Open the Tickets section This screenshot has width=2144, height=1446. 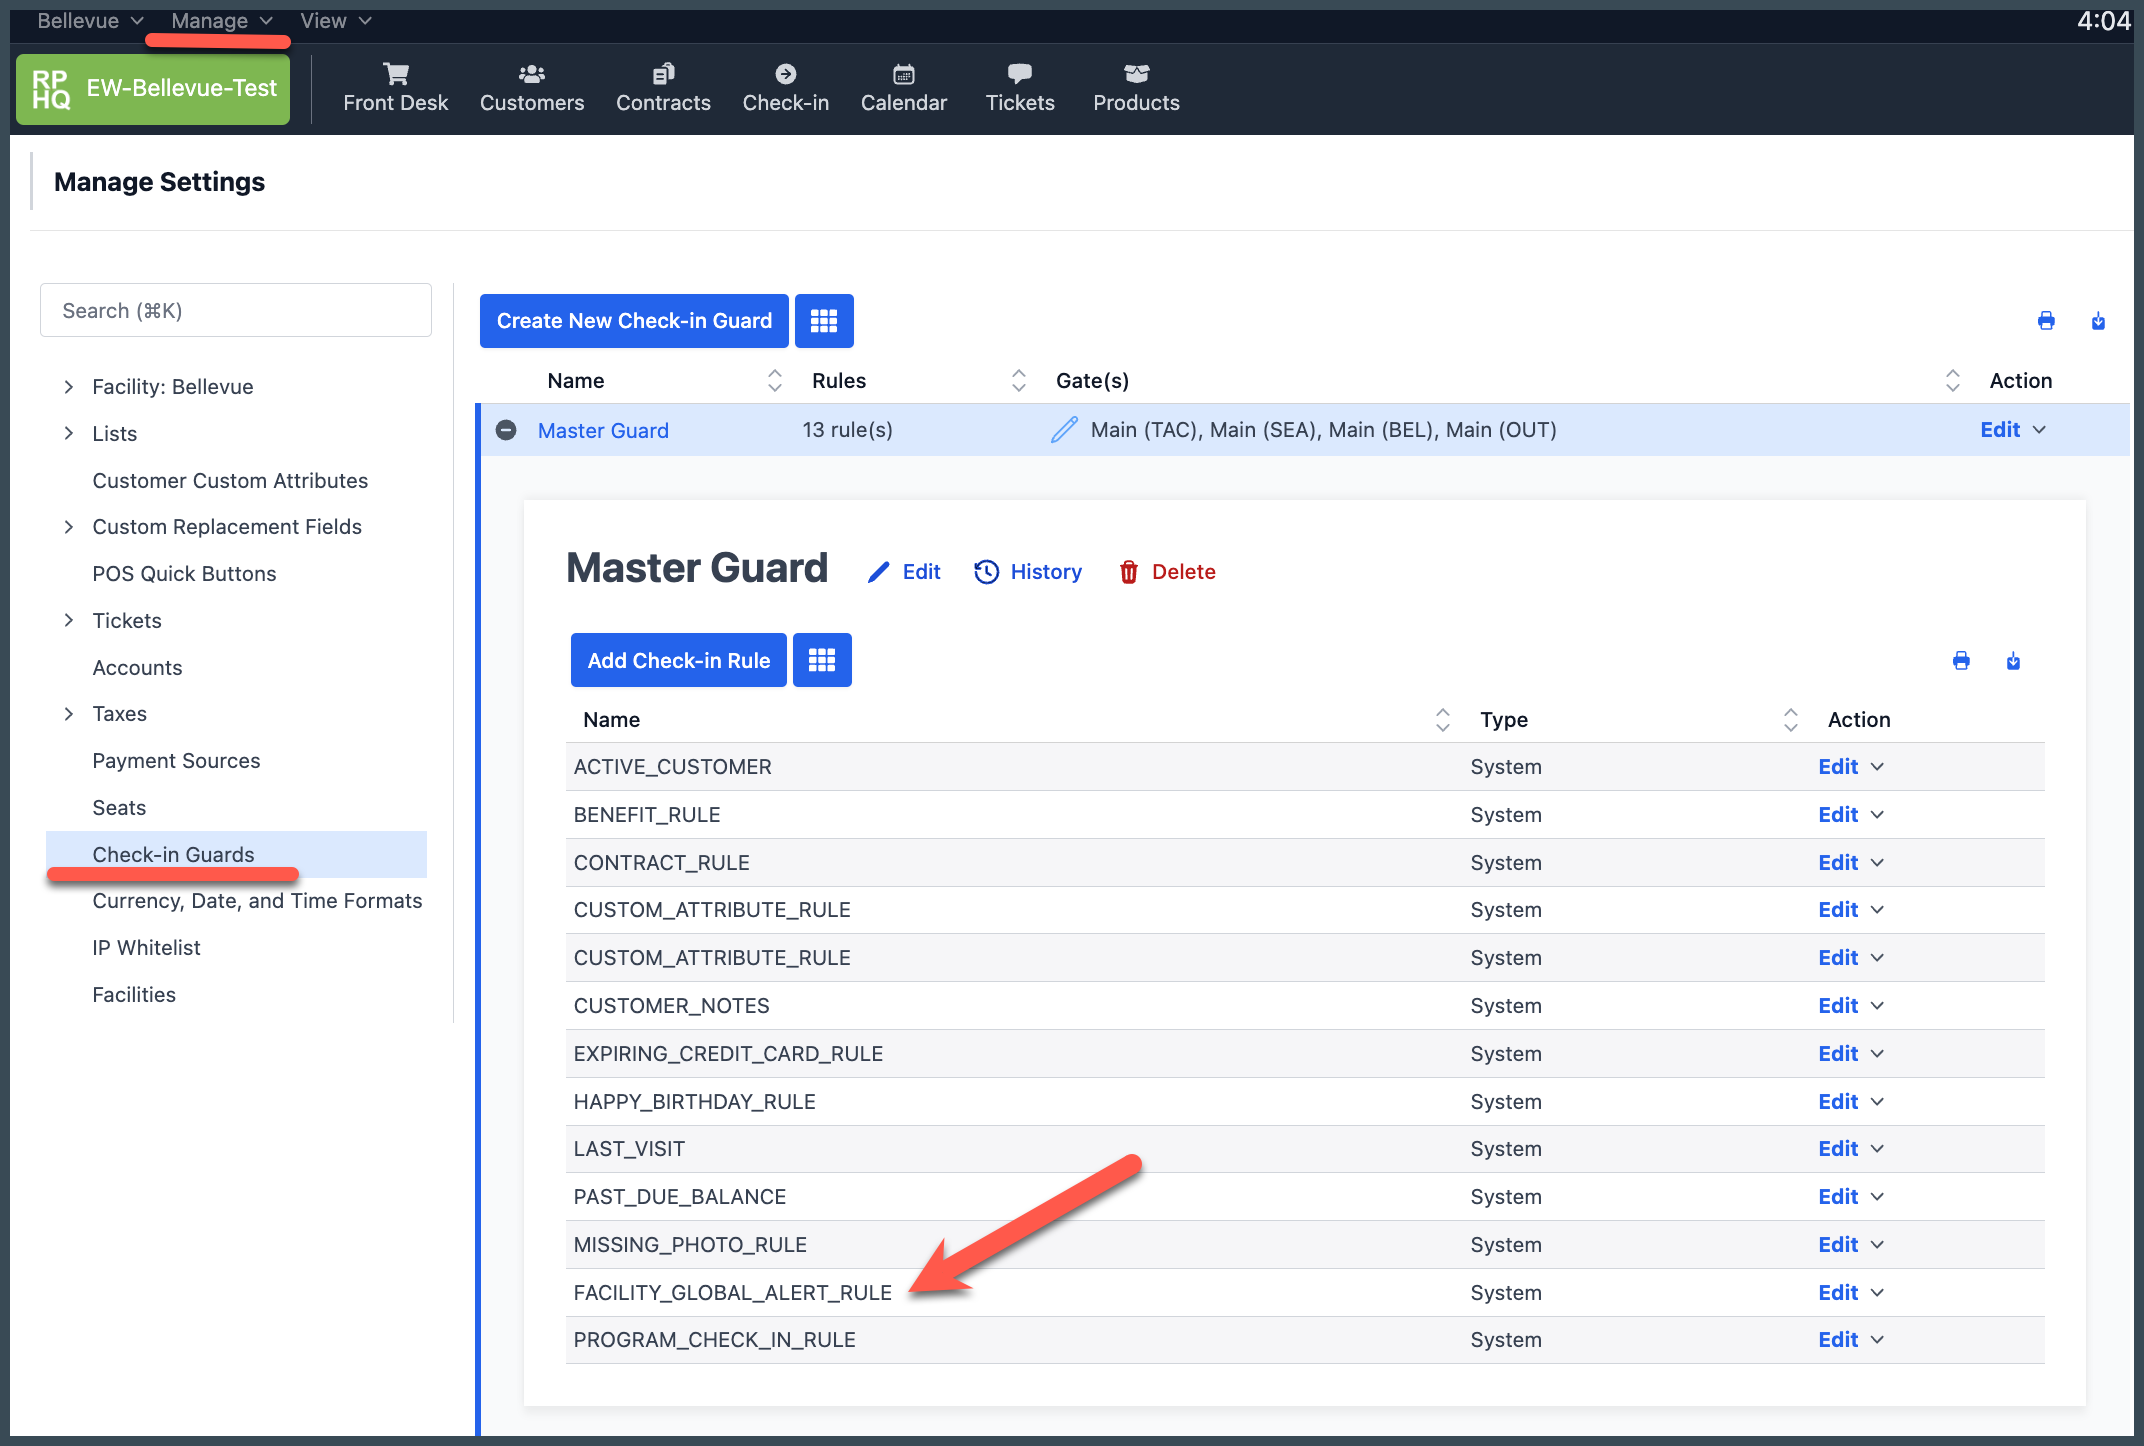[x=1019, y=89]
